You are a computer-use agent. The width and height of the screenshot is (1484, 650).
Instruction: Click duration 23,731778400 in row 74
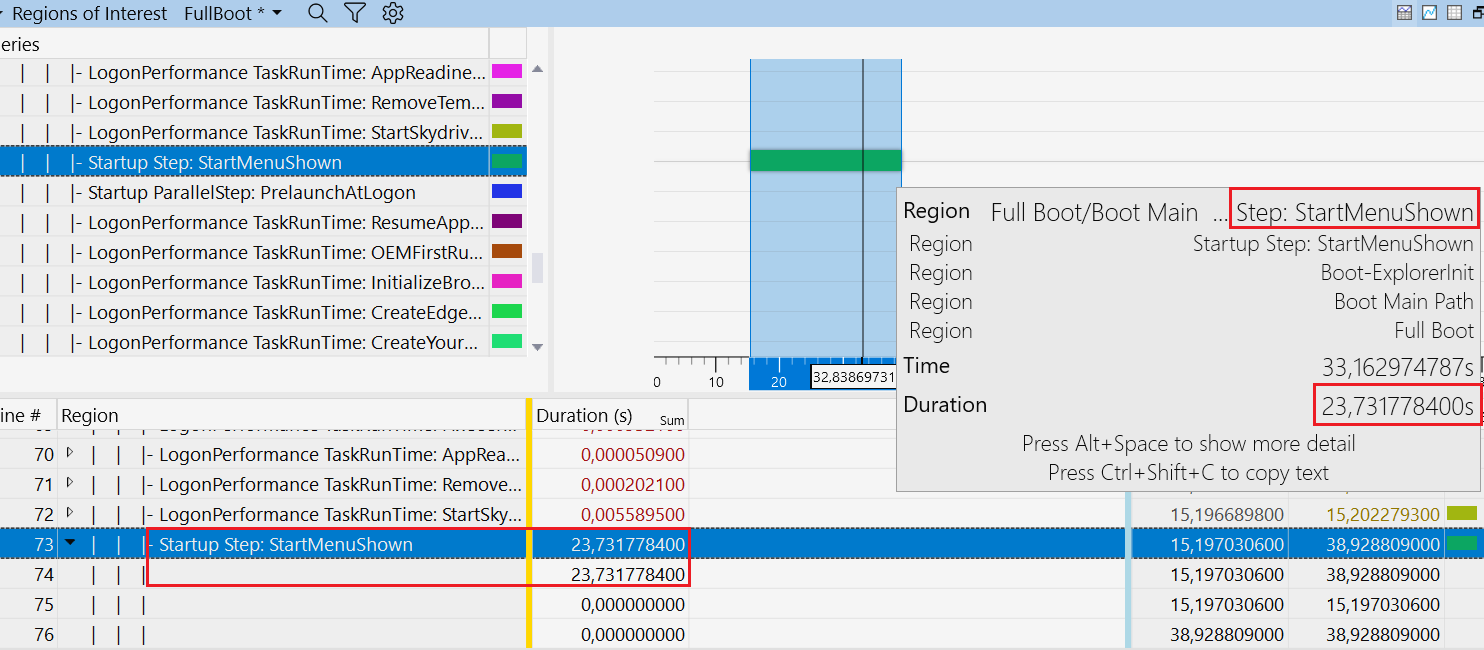[x=629, y=575]
